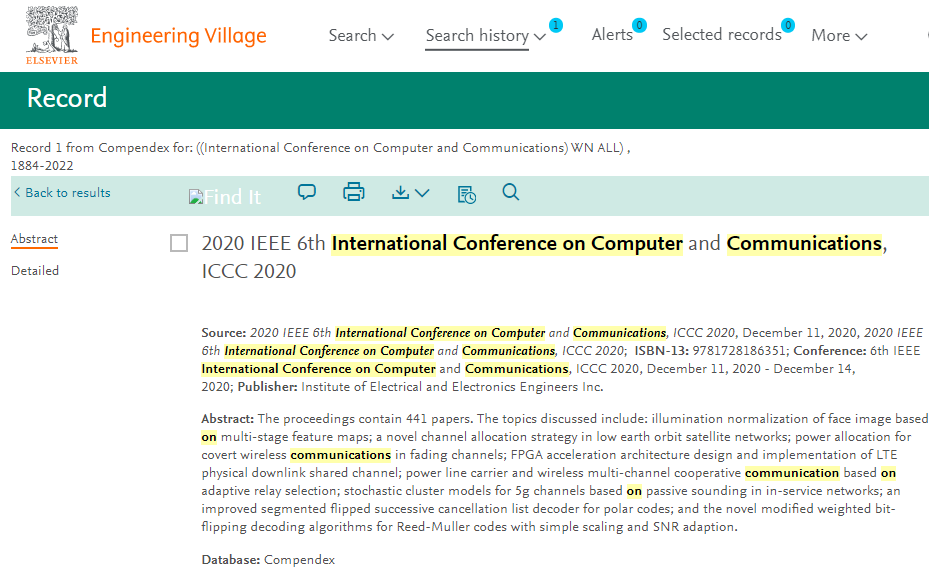Image resolution: width=929 pixels, height=585 pixels.
Task: Expand the Search dropdown menu
Action: coord(361,35)
